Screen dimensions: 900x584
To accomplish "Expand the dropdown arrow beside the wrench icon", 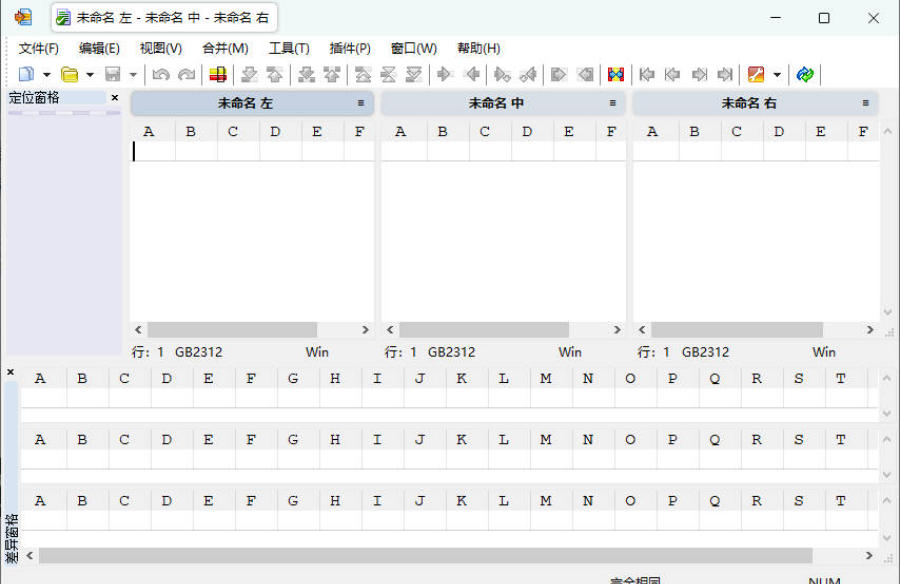I will tap(776, 75).
